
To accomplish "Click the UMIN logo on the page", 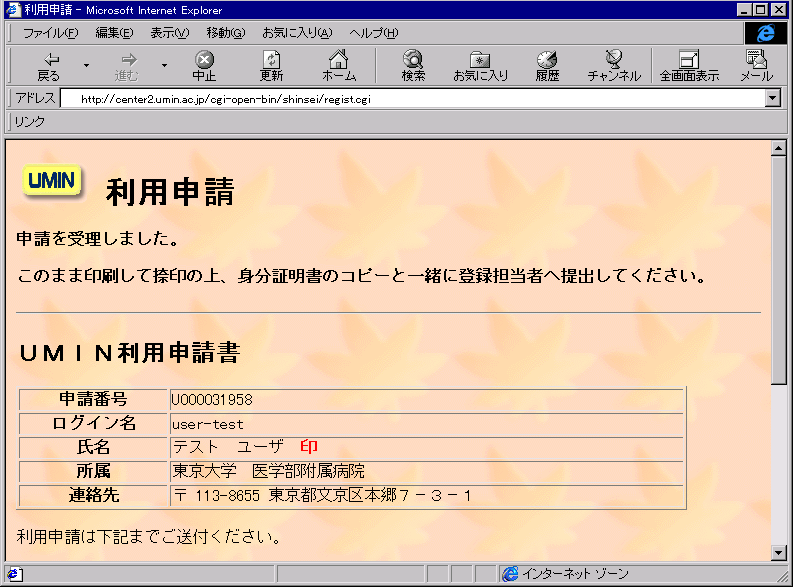I will [52, 181].
